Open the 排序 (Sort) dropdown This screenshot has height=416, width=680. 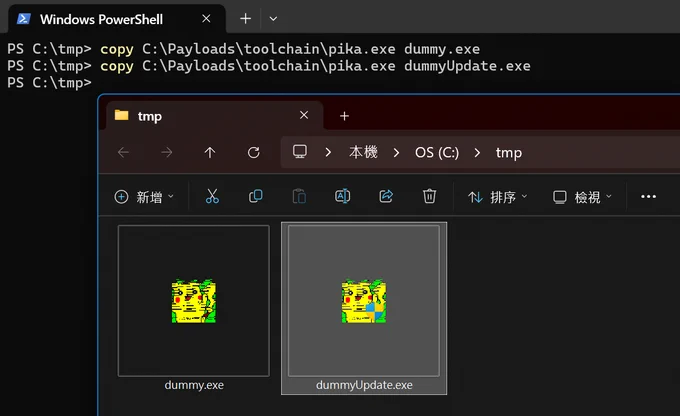tap(497, 197)
